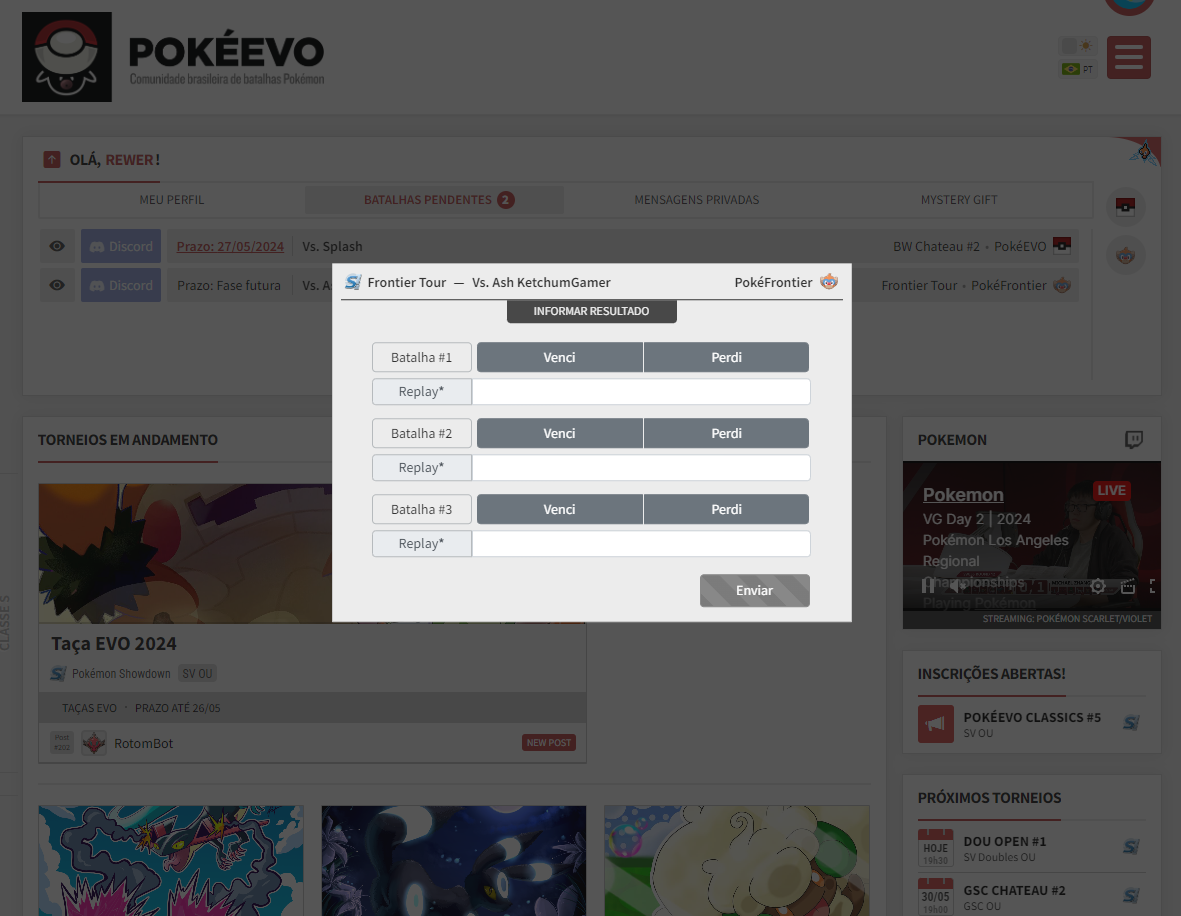Click Showdown icon beside GSC Chateau #2
Viewport: 1181px width, 916px height.
[1131, 896]
